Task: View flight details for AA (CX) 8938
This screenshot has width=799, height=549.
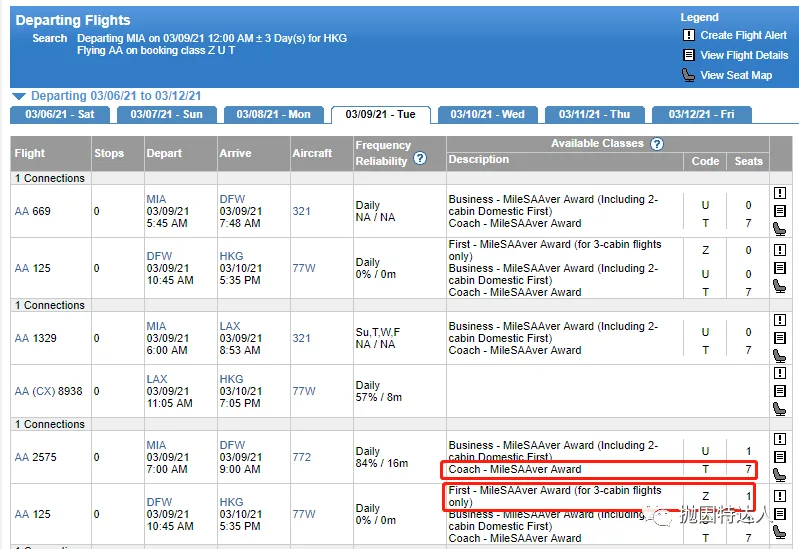Action: pos(780,391)
